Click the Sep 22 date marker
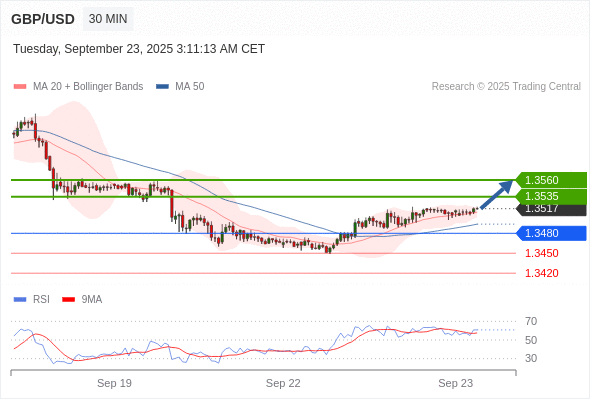590x400 pixels. coord(283,383)
